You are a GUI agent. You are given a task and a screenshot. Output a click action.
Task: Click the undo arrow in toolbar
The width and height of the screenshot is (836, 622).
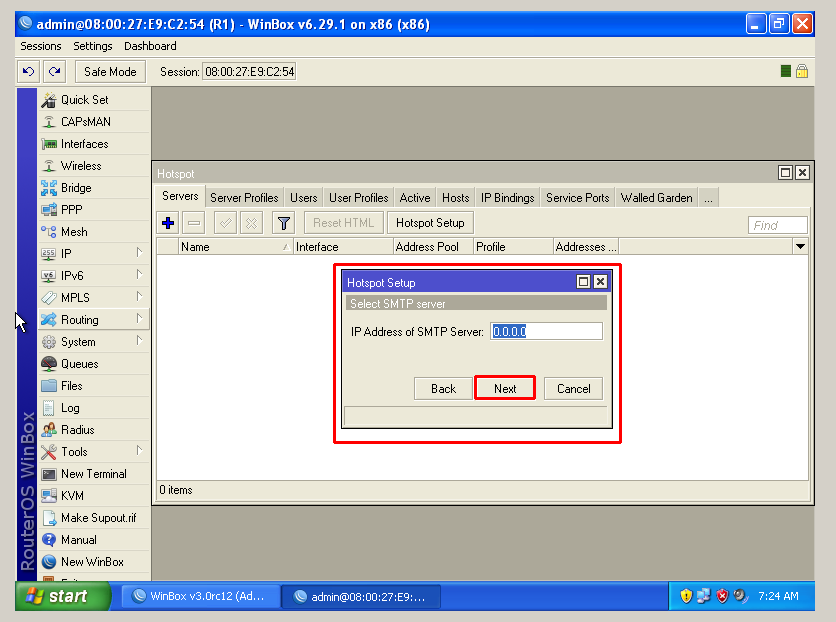[28, 71]
